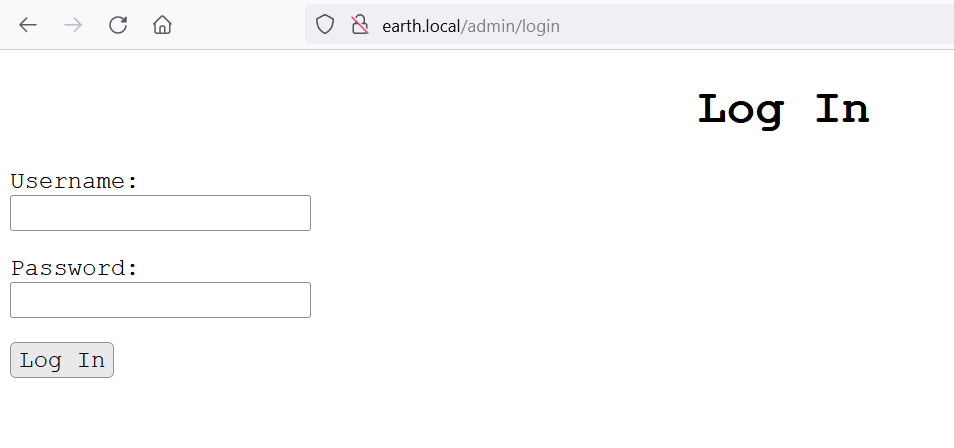Go back to the previous page
The height and width of the screenshot is (448, 954).
pyautogui.click(x=28, y=25)
